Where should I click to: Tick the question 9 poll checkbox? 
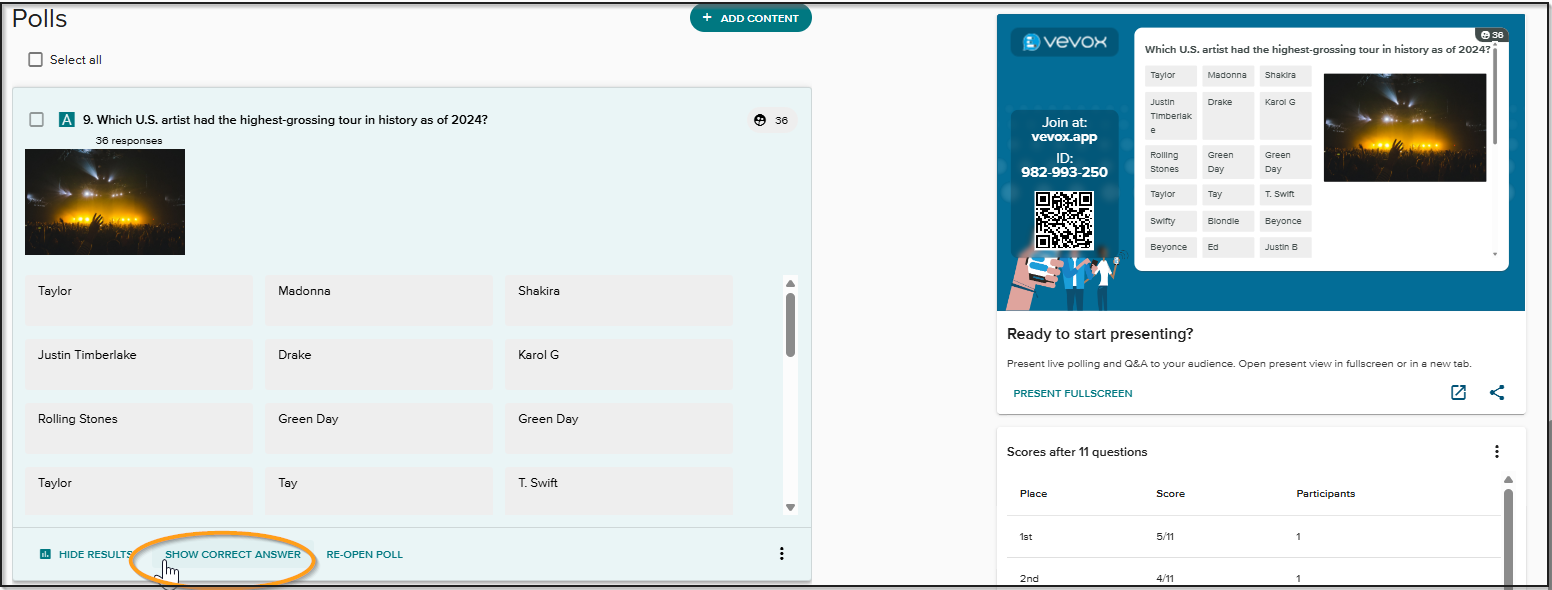pos(37,120)
